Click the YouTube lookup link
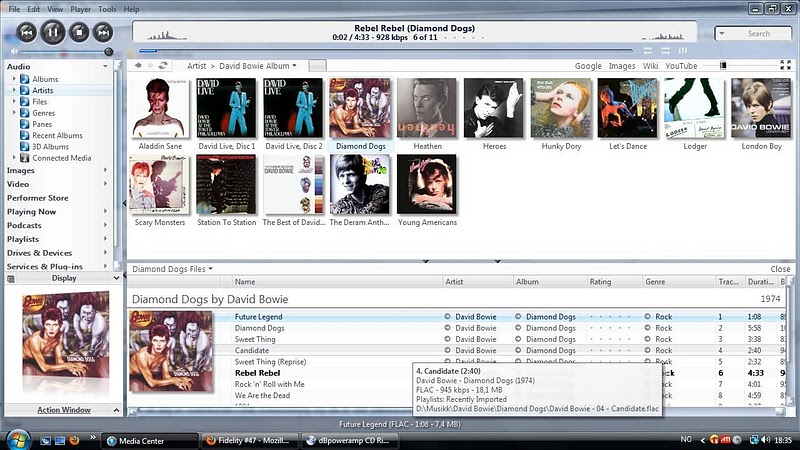 pyautogui.click(x=681, y=66)
